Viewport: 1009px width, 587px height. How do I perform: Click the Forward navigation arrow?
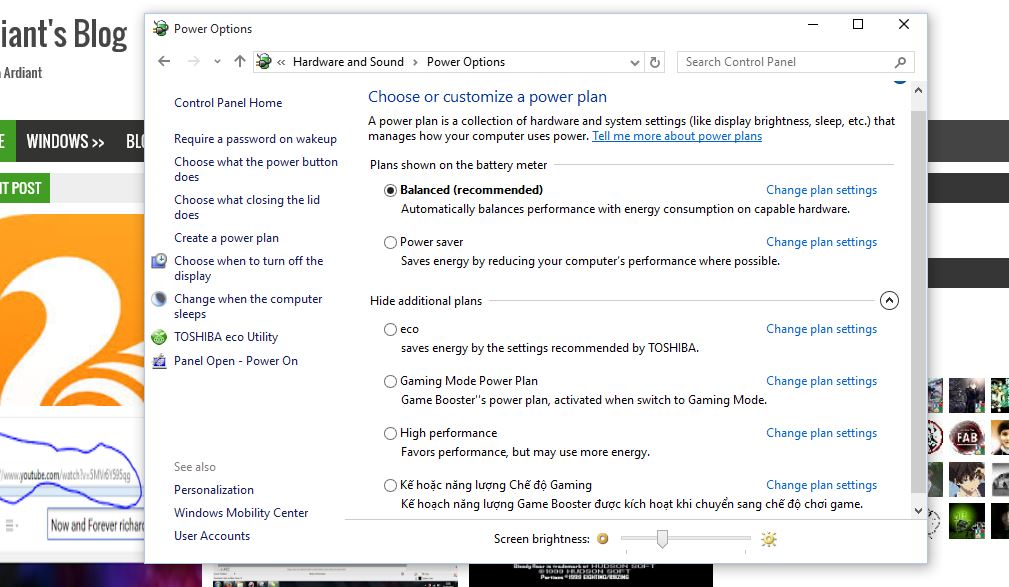[x=193, y=61]
